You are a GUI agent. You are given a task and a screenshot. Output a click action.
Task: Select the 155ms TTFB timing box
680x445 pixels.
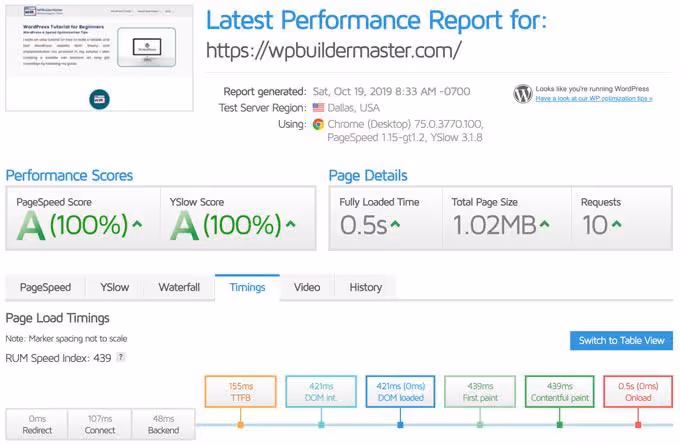point(240,392)
